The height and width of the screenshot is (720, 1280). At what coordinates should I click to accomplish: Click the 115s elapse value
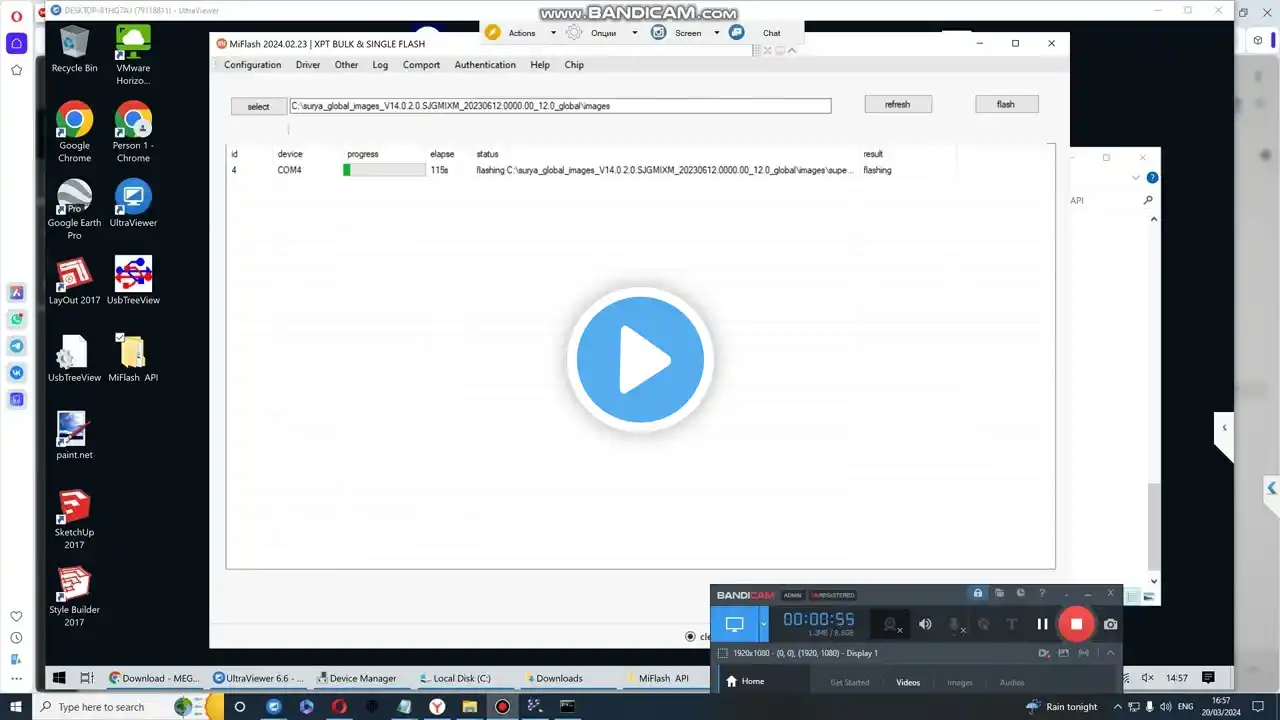point(439,170)
